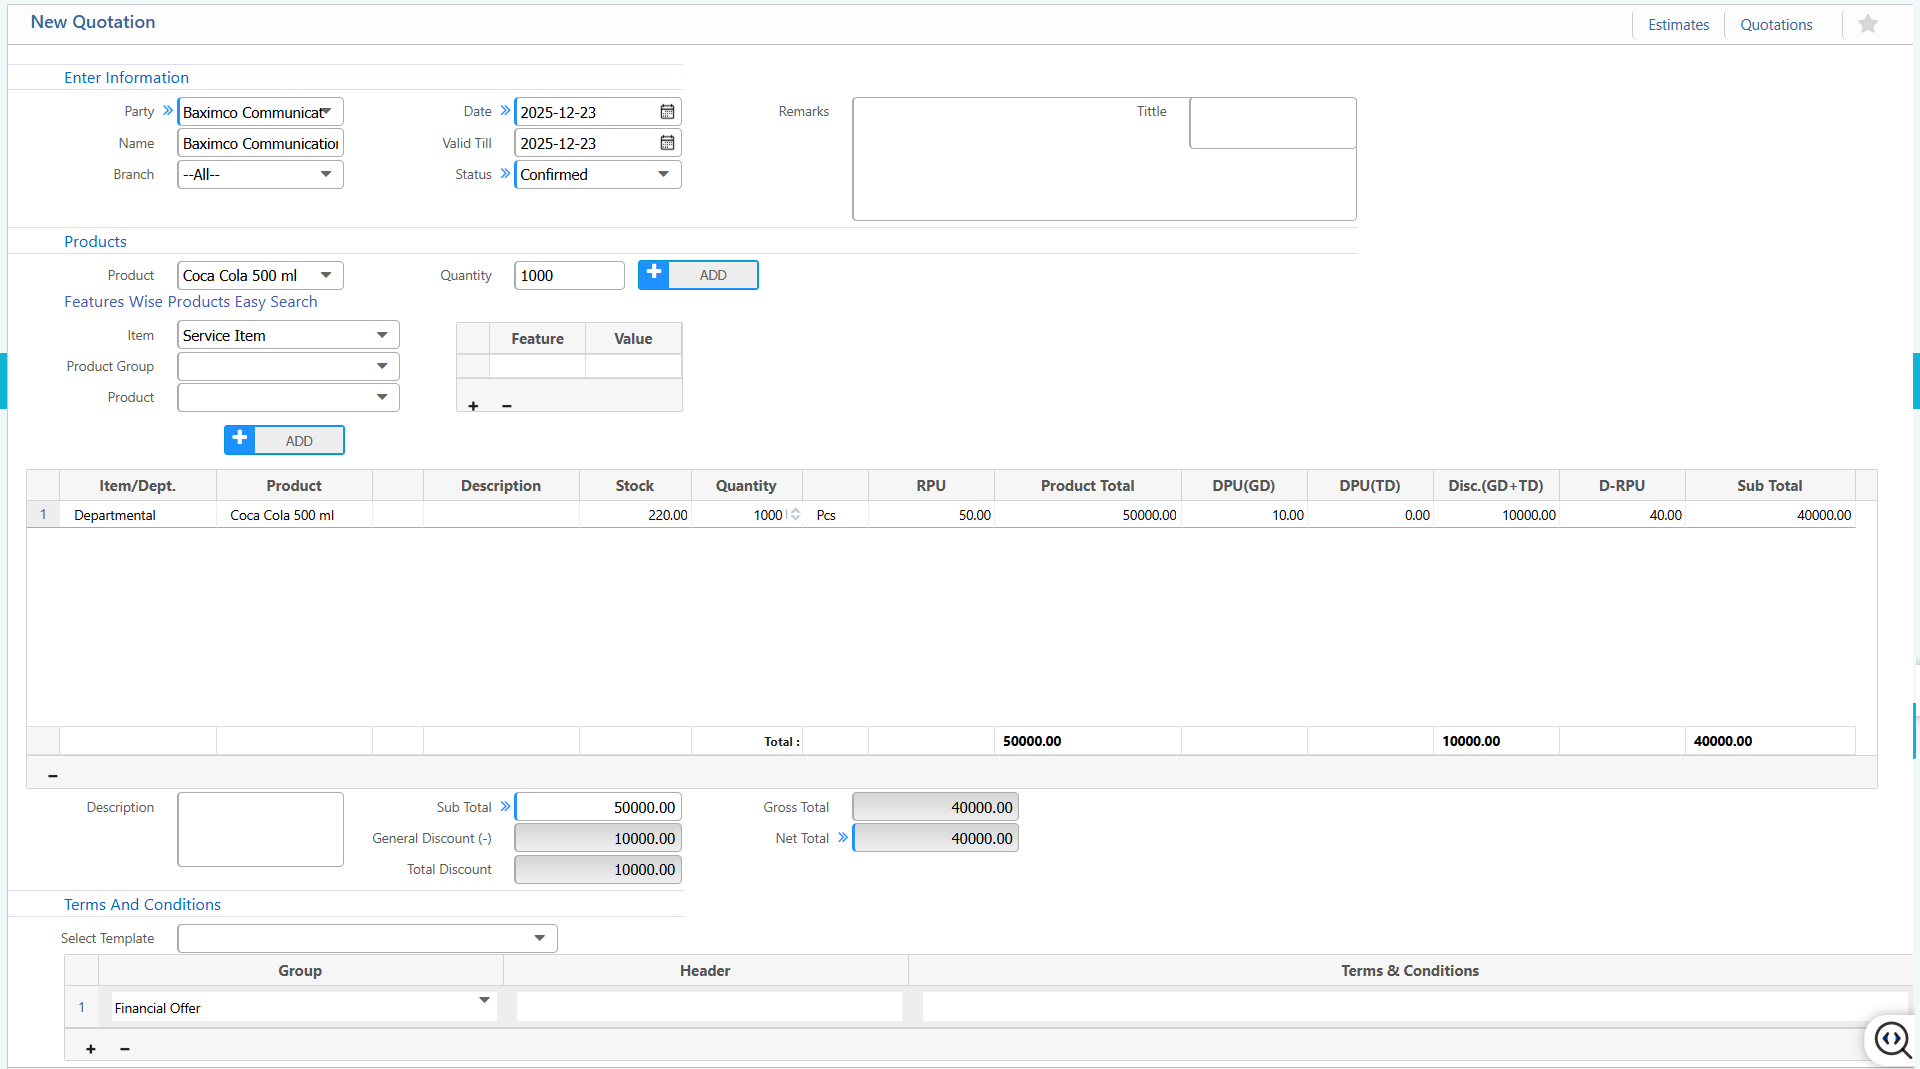1920x1069 pixels.
Task: Open the Date calendar picker icon
Action: pos(667,112)
